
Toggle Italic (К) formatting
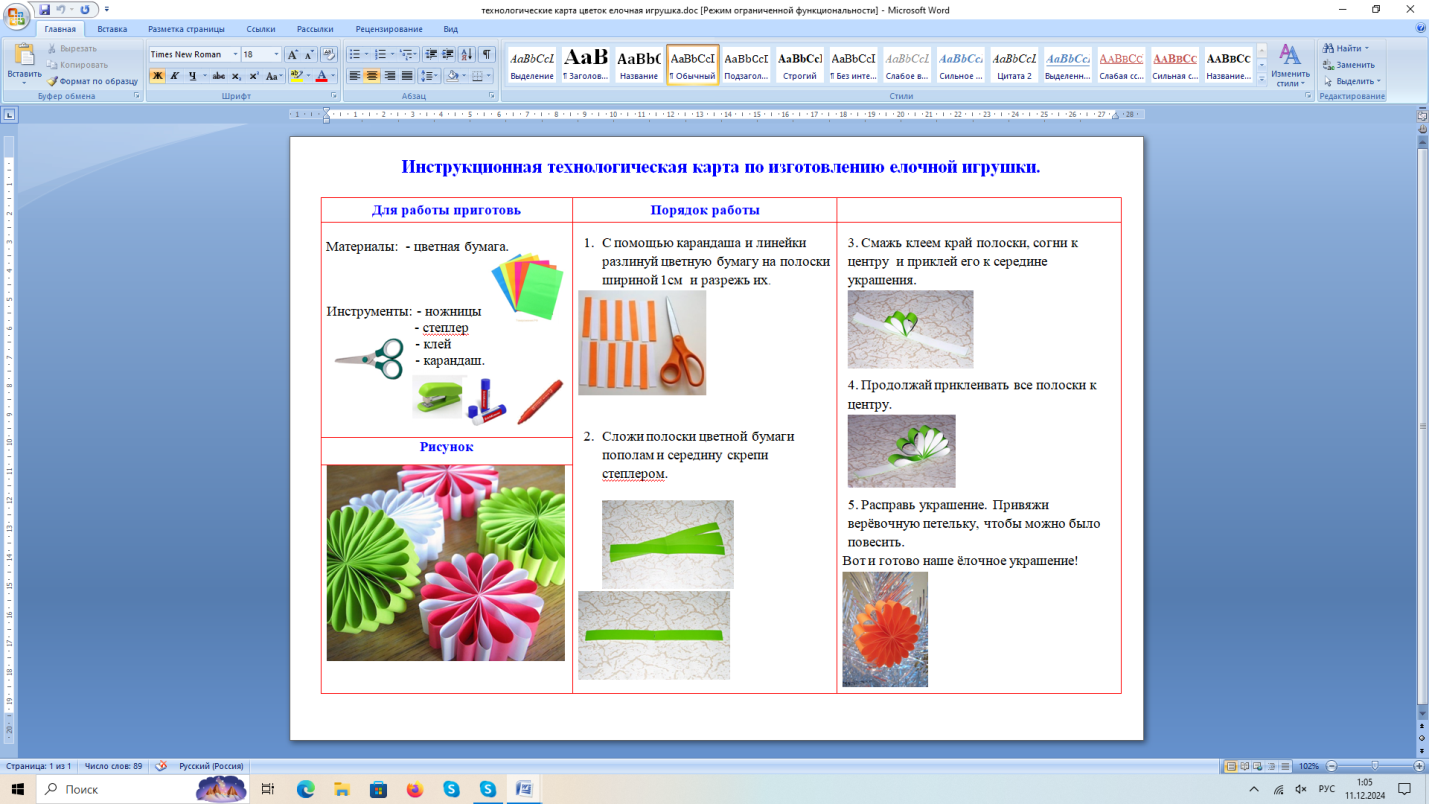175,76
